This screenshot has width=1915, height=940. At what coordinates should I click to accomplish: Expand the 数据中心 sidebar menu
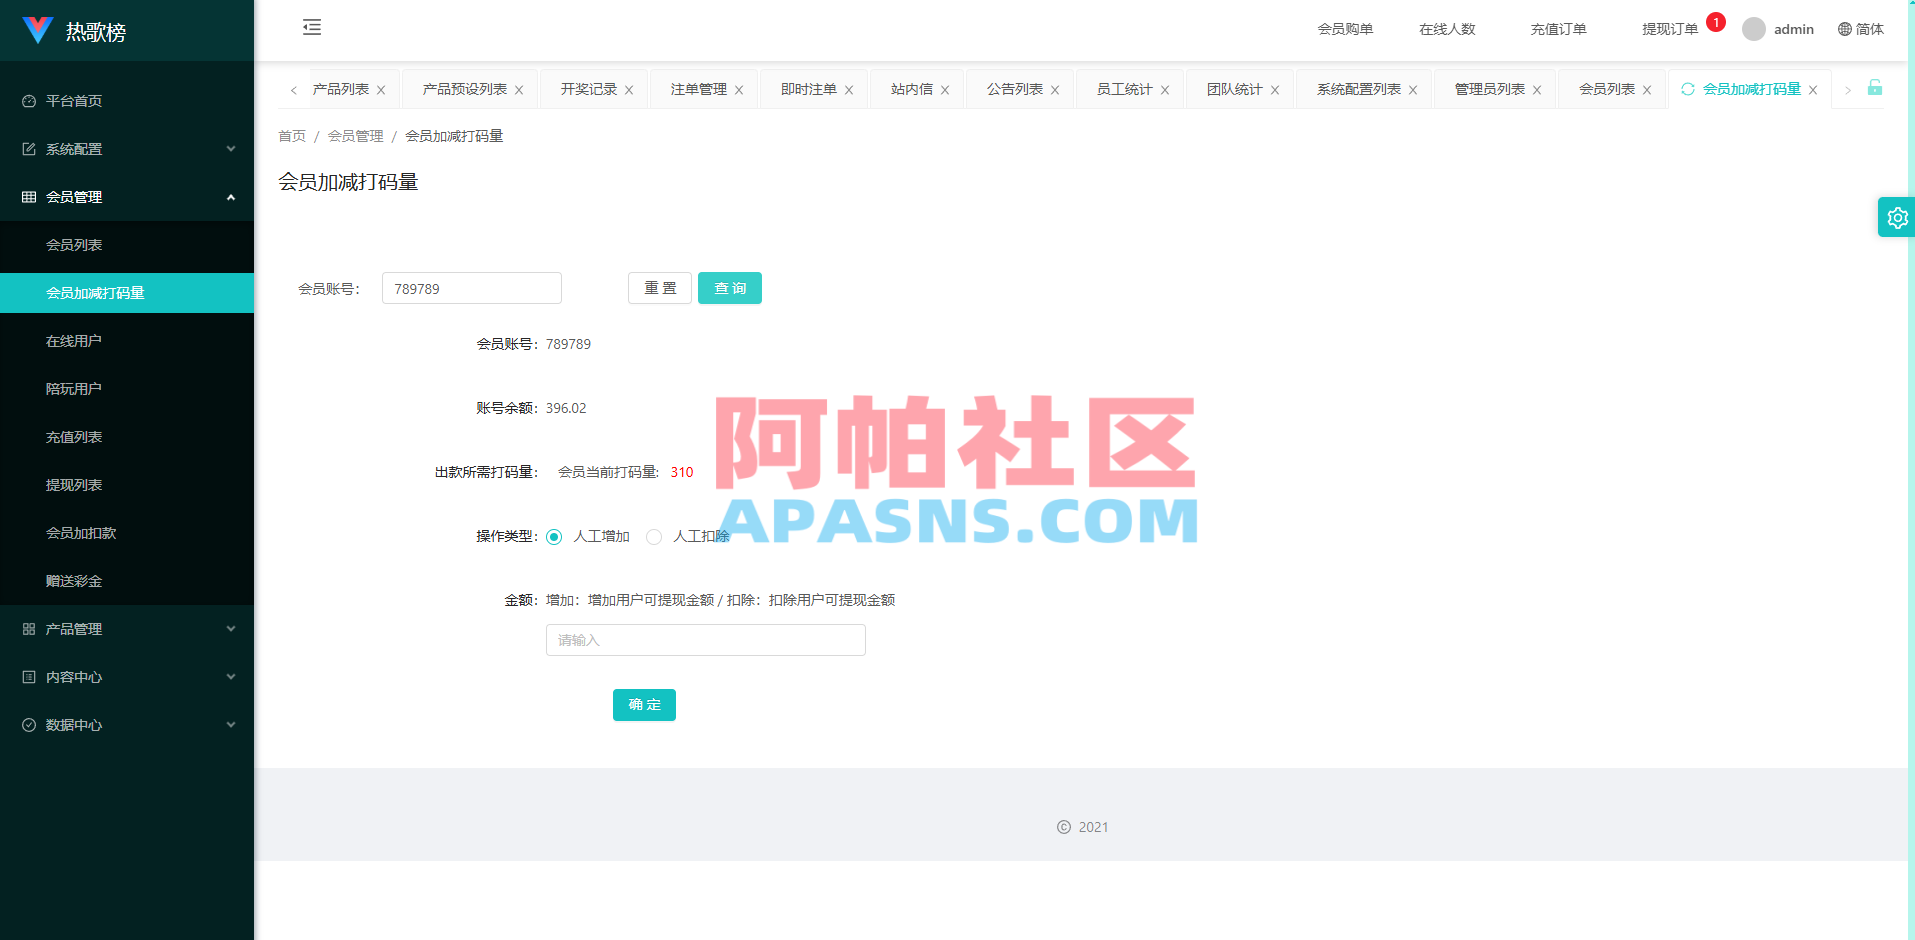coord(127,725)
